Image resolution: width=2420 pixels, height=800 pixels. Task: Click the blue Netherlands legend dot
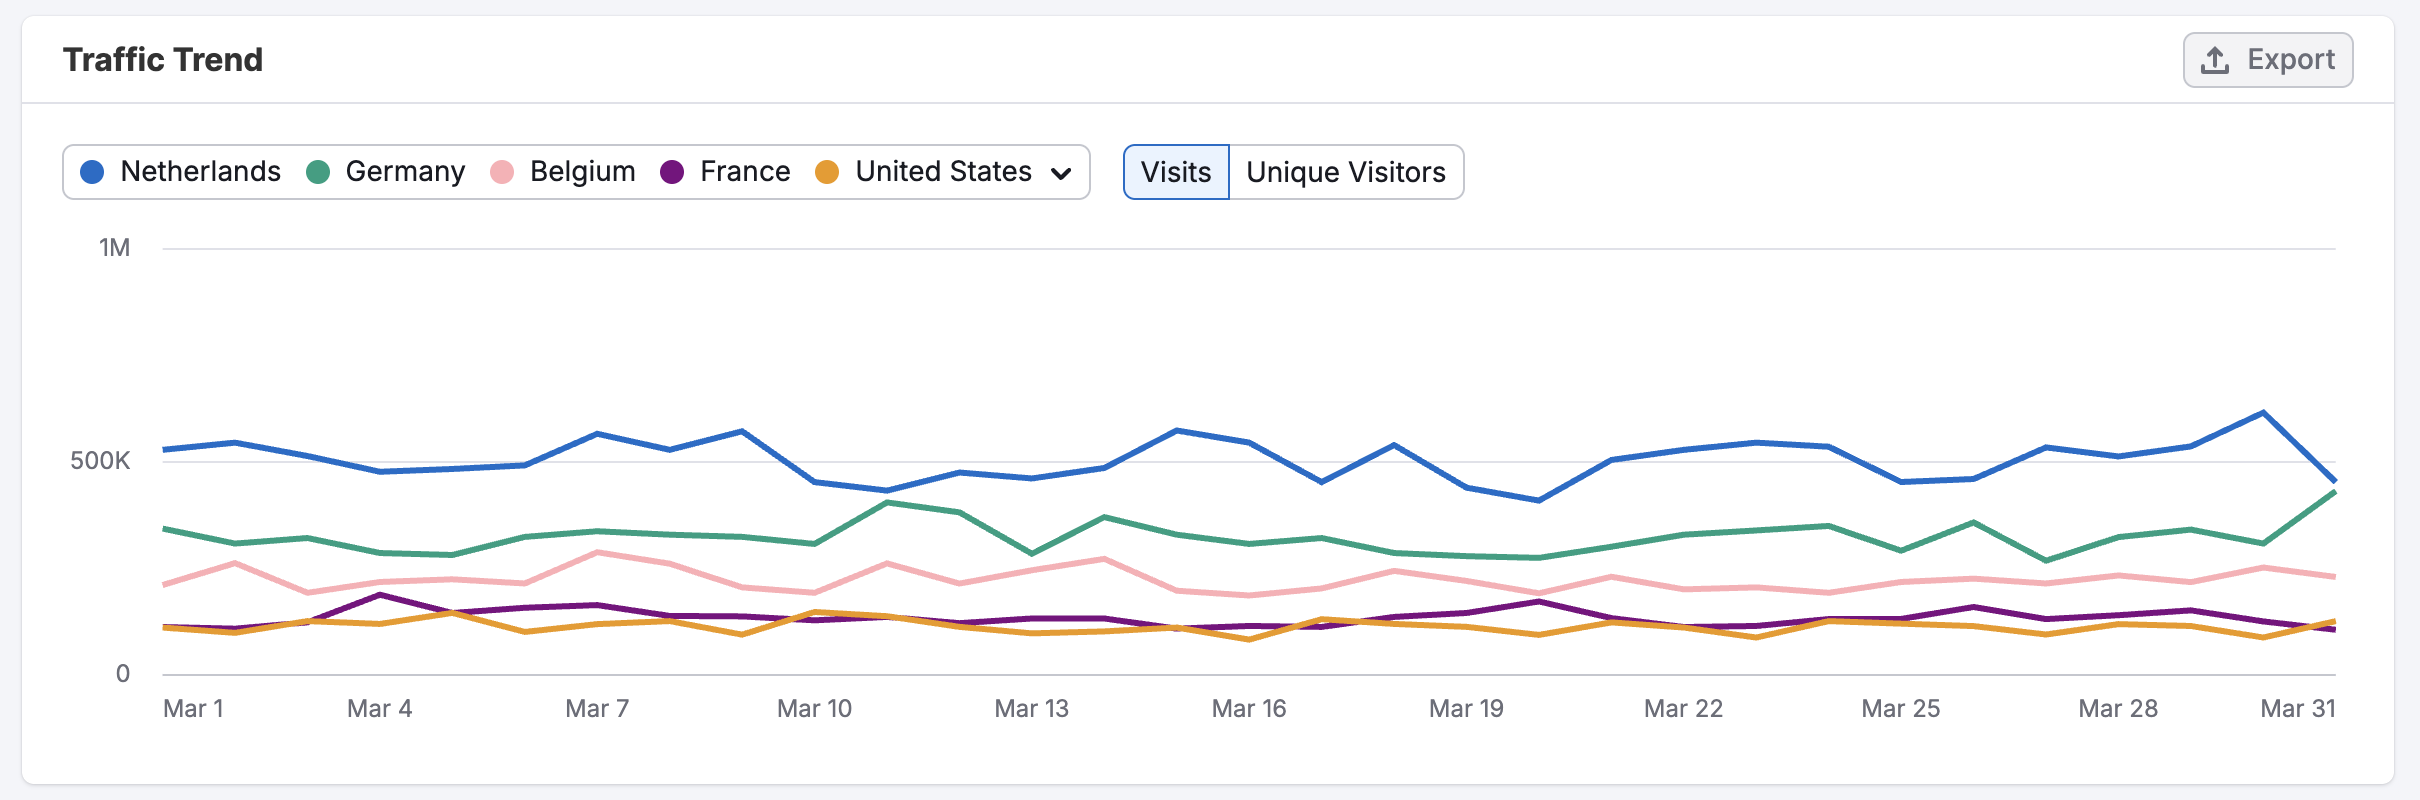92,172
